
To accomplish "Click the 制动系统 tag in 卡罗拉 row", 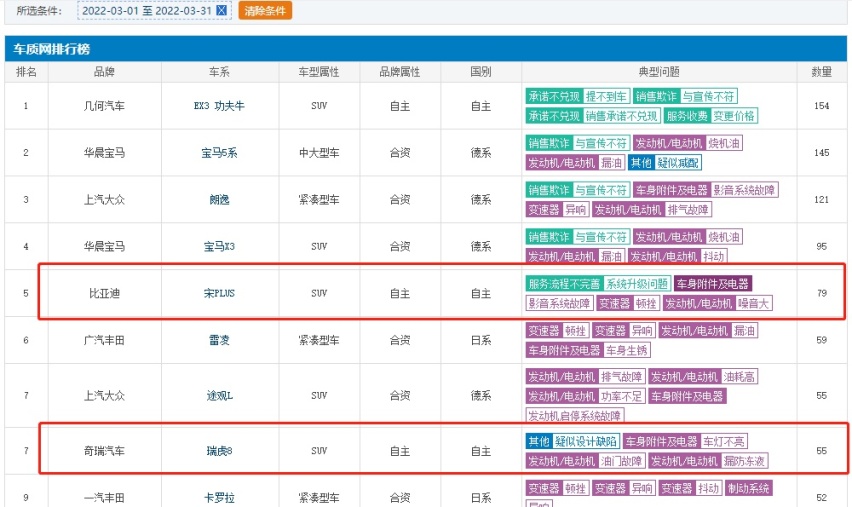I will click(748, 487).
